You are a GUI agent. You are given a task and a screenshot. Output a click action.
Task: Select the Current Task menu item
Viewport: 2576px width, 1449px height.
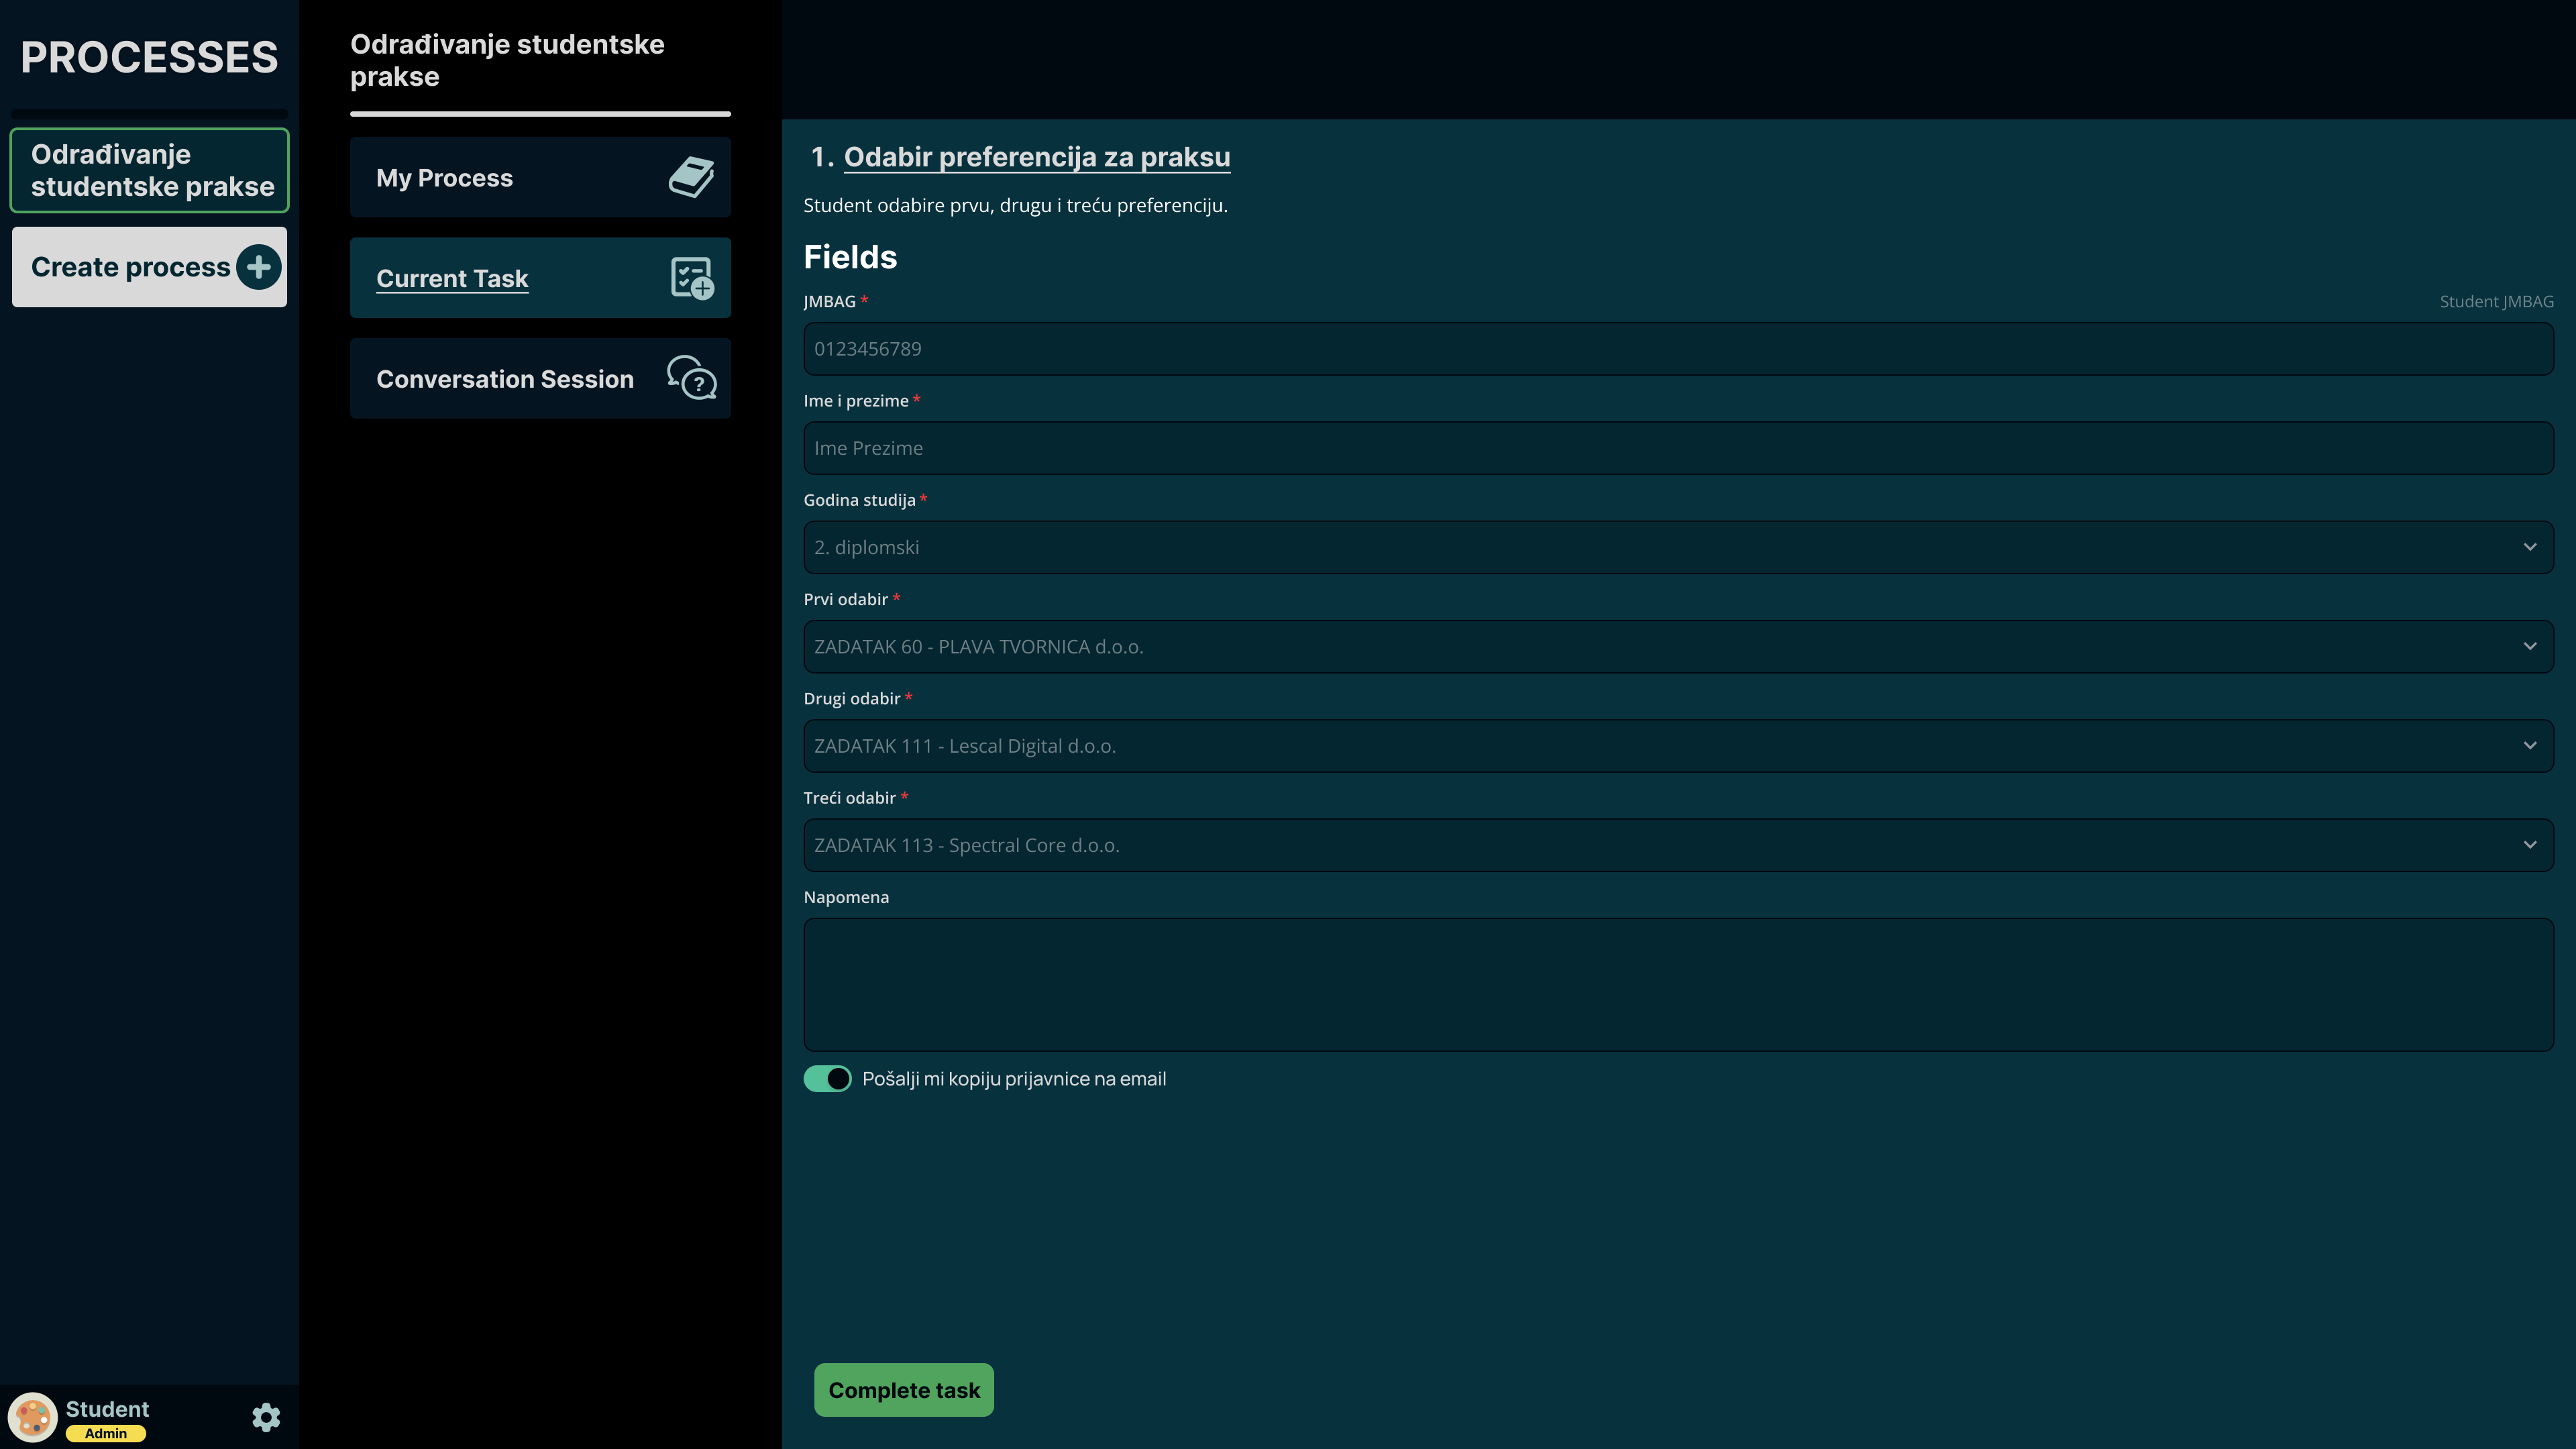(452, 279)
